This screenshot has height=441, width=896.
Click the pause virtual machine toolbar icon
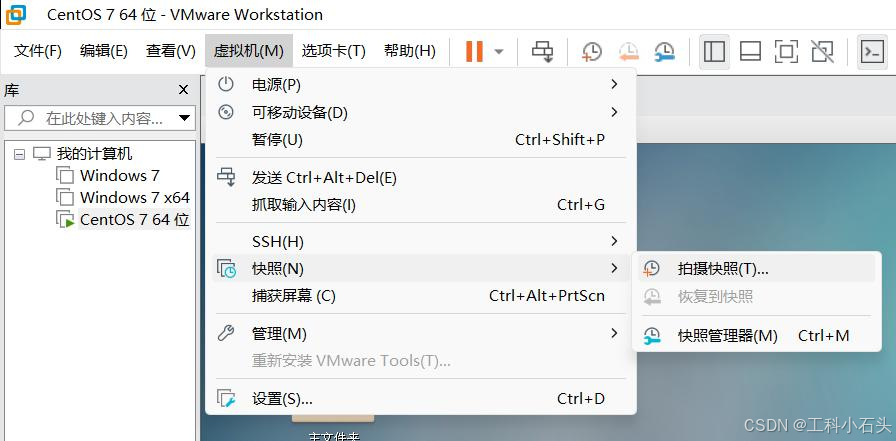tap(474, 51)
